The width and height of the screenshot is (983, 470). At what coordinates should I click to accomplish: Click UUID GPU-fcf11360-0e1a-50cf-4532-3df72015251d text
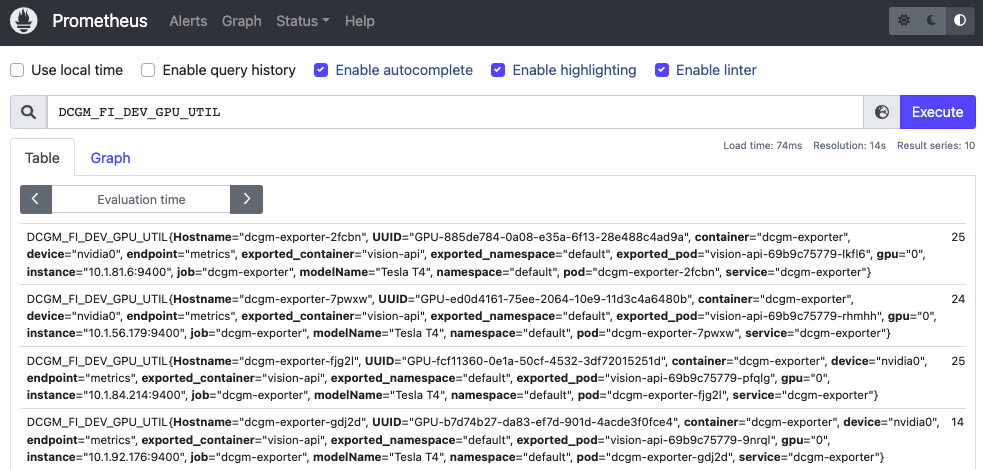point(515,361)
